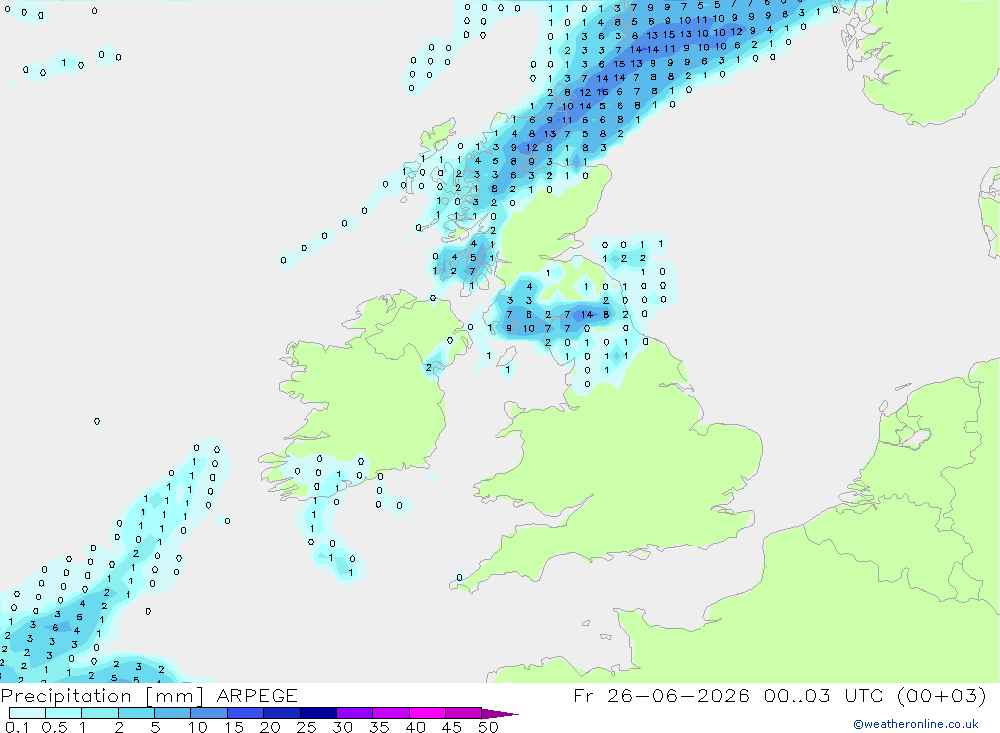Select the 25 to 30 mm legend swatch
This screenshot has width=1000, height=733.
point(318,713)
